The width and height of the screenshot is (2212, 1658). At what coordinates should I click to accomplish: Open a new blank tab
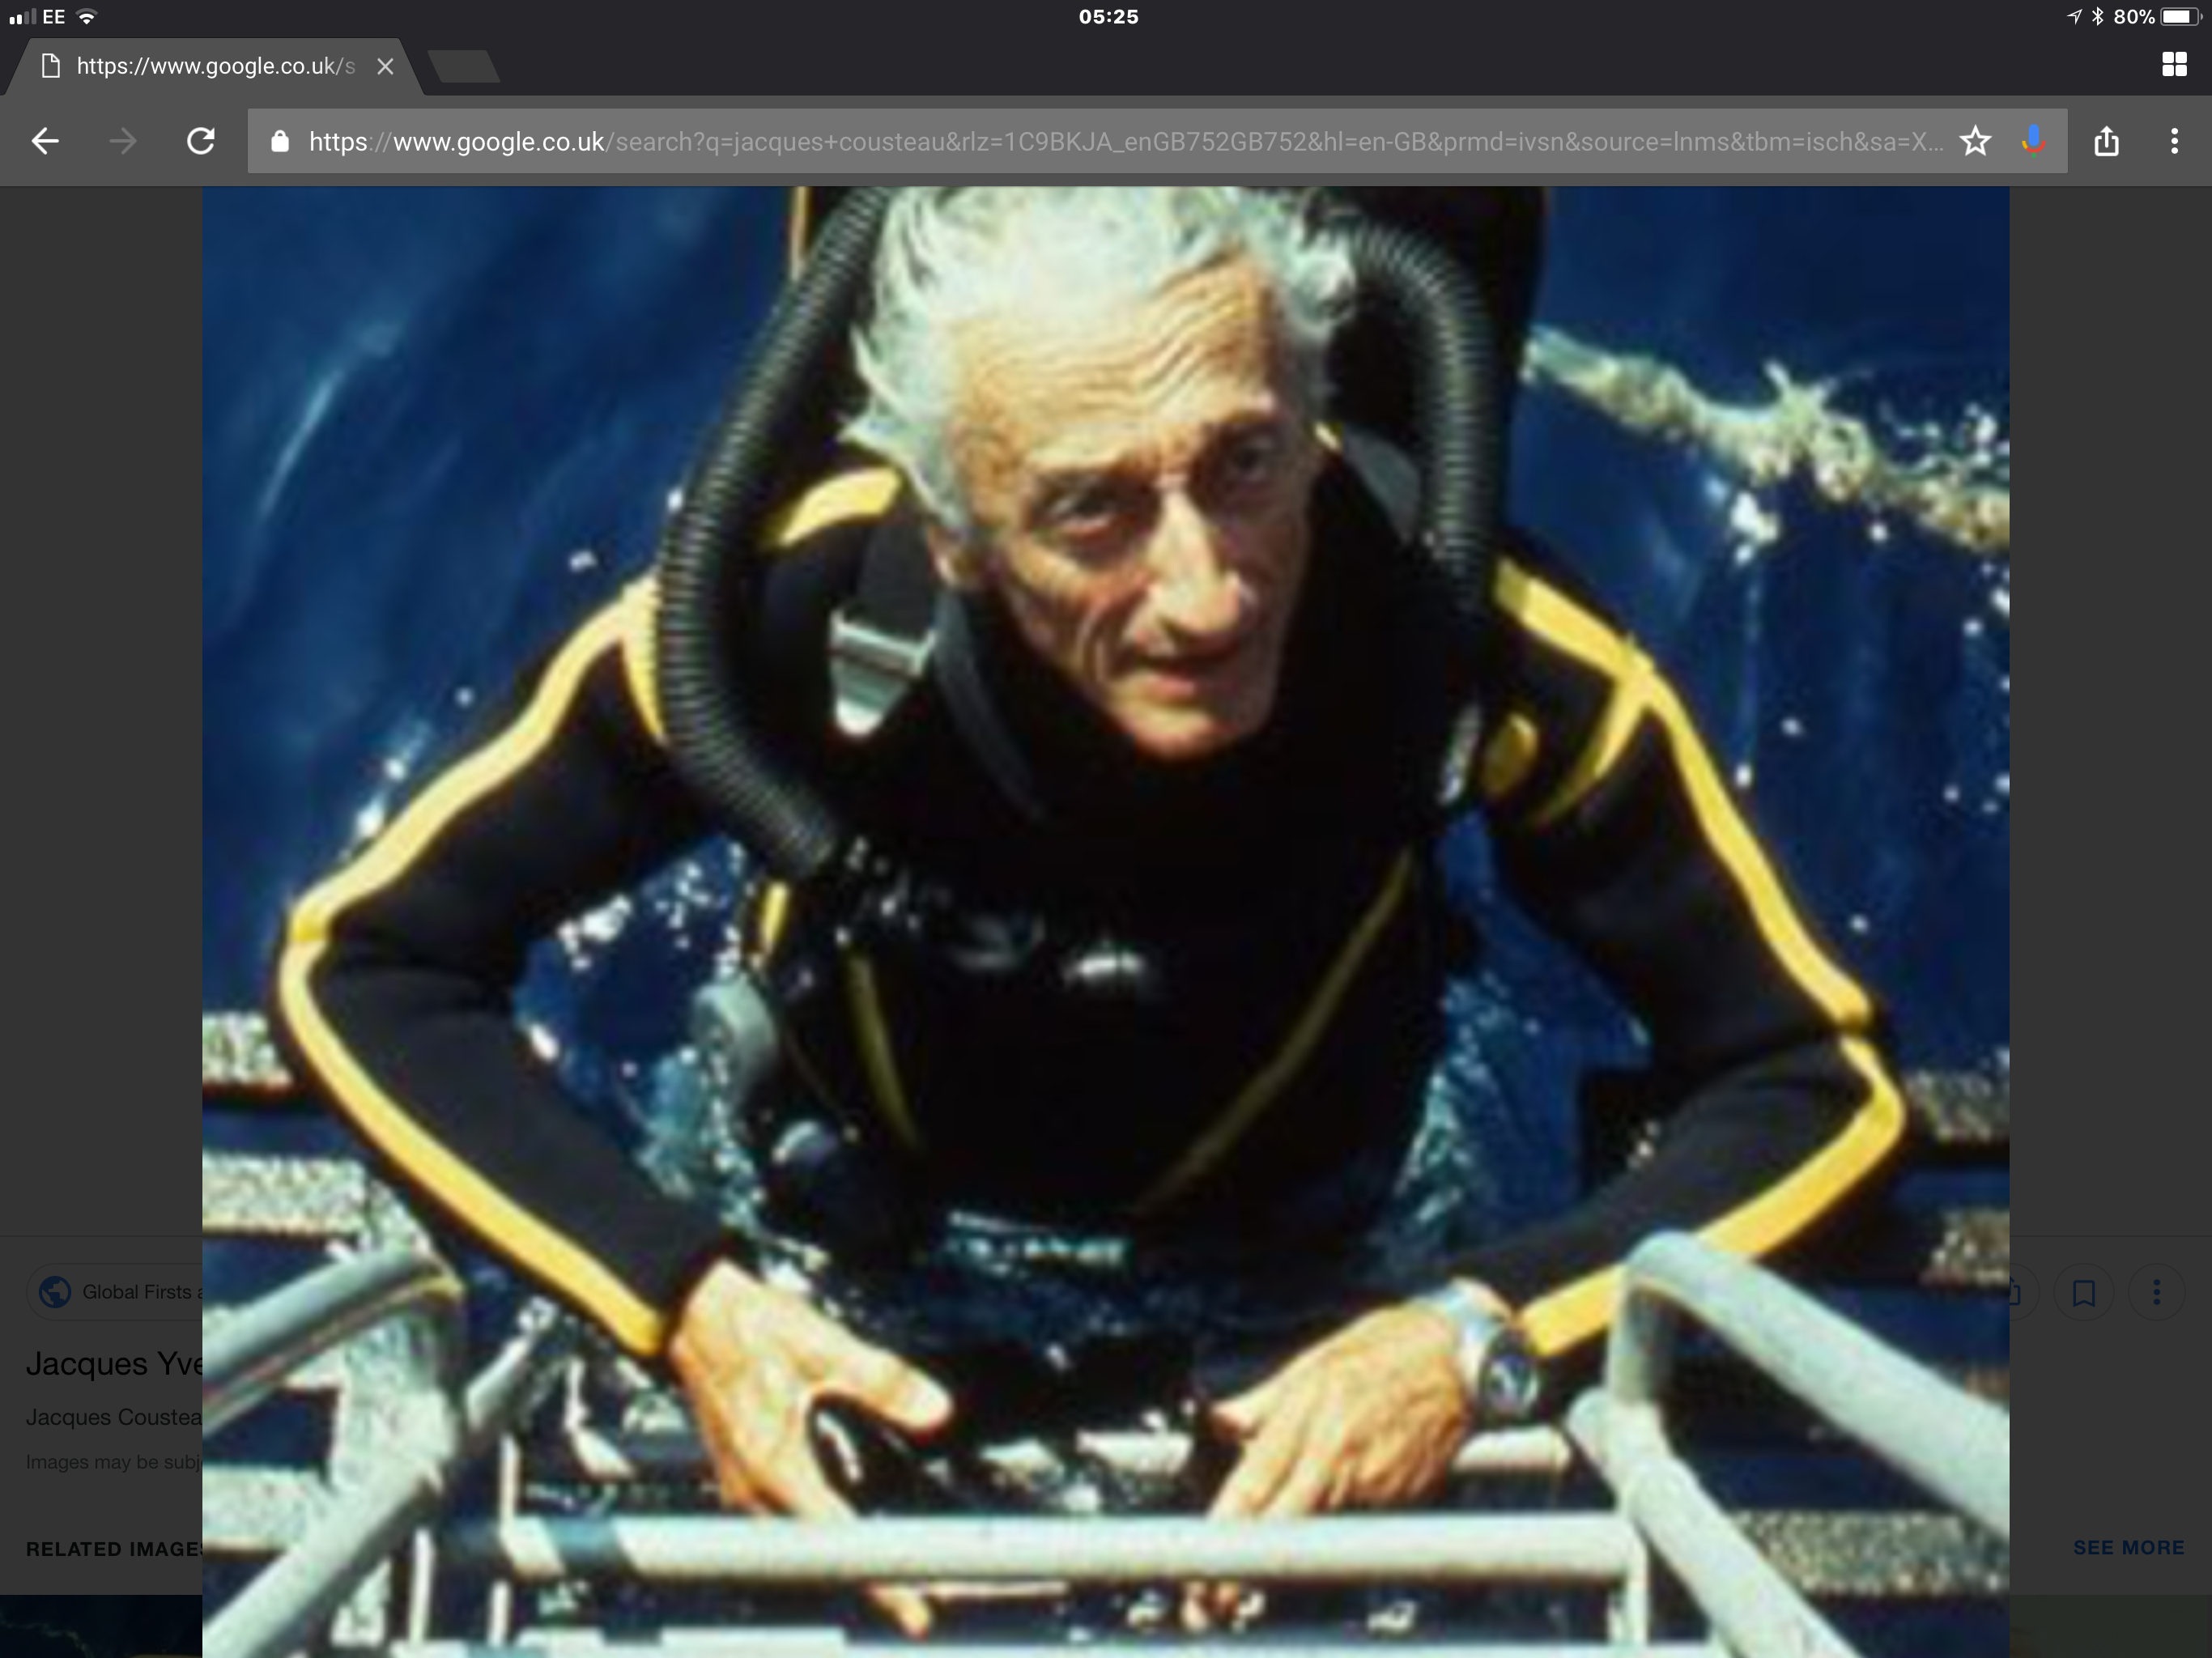(463, 66)
